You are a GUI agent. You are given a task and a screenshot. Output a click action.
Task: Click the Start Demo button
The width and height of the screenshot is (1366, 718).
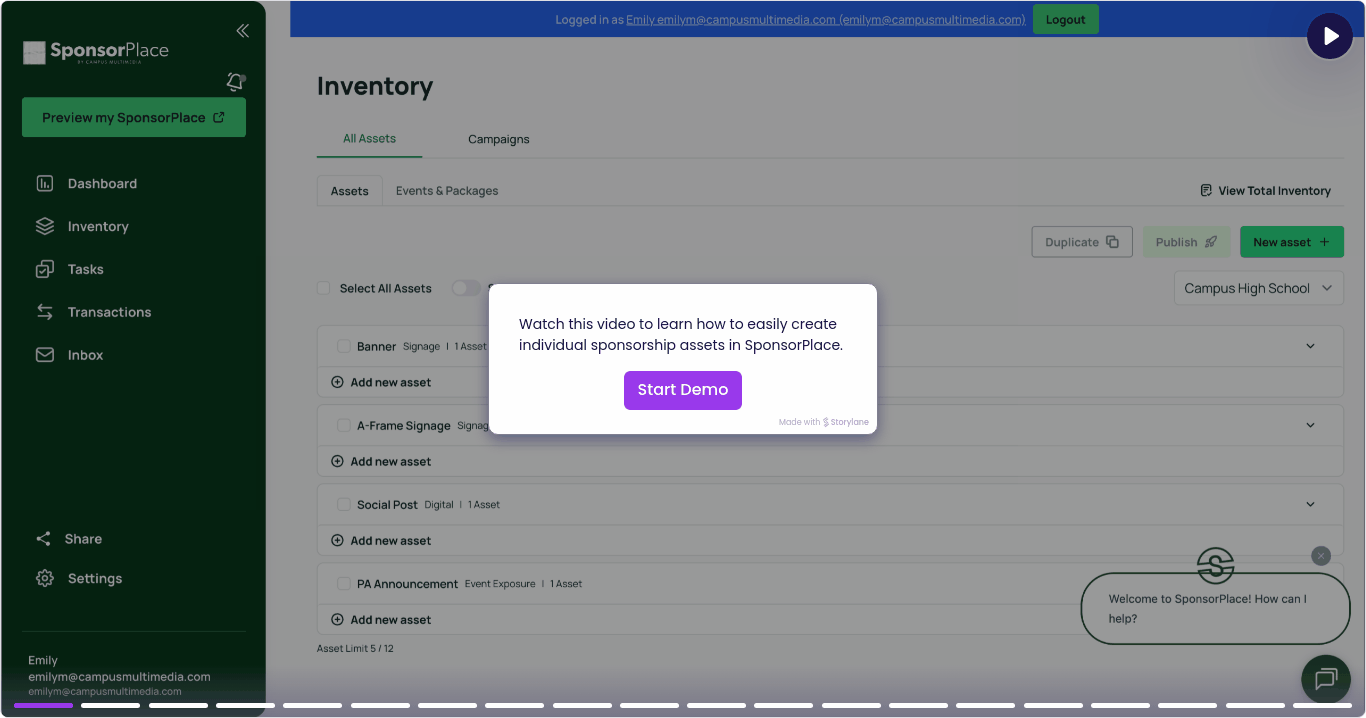tap(683, 390)
